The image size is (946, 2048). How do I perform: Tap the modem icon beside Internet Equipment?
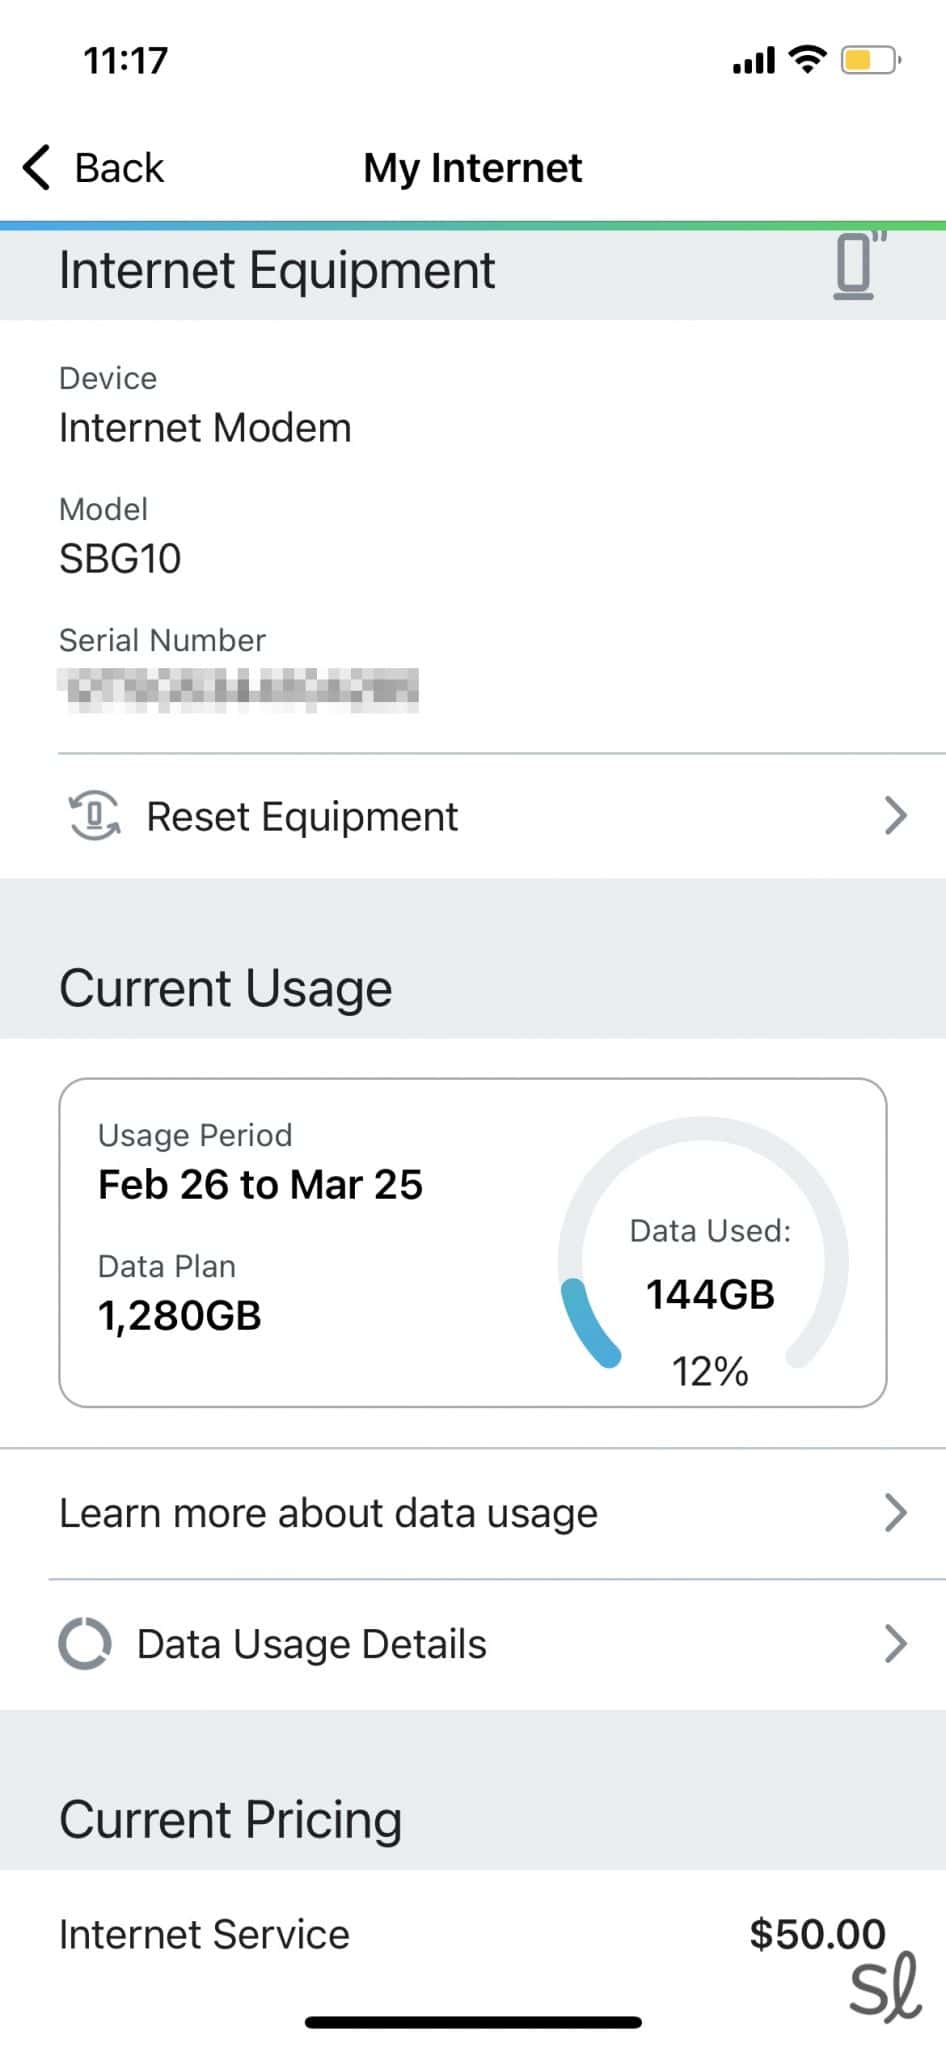click(852, 268)
